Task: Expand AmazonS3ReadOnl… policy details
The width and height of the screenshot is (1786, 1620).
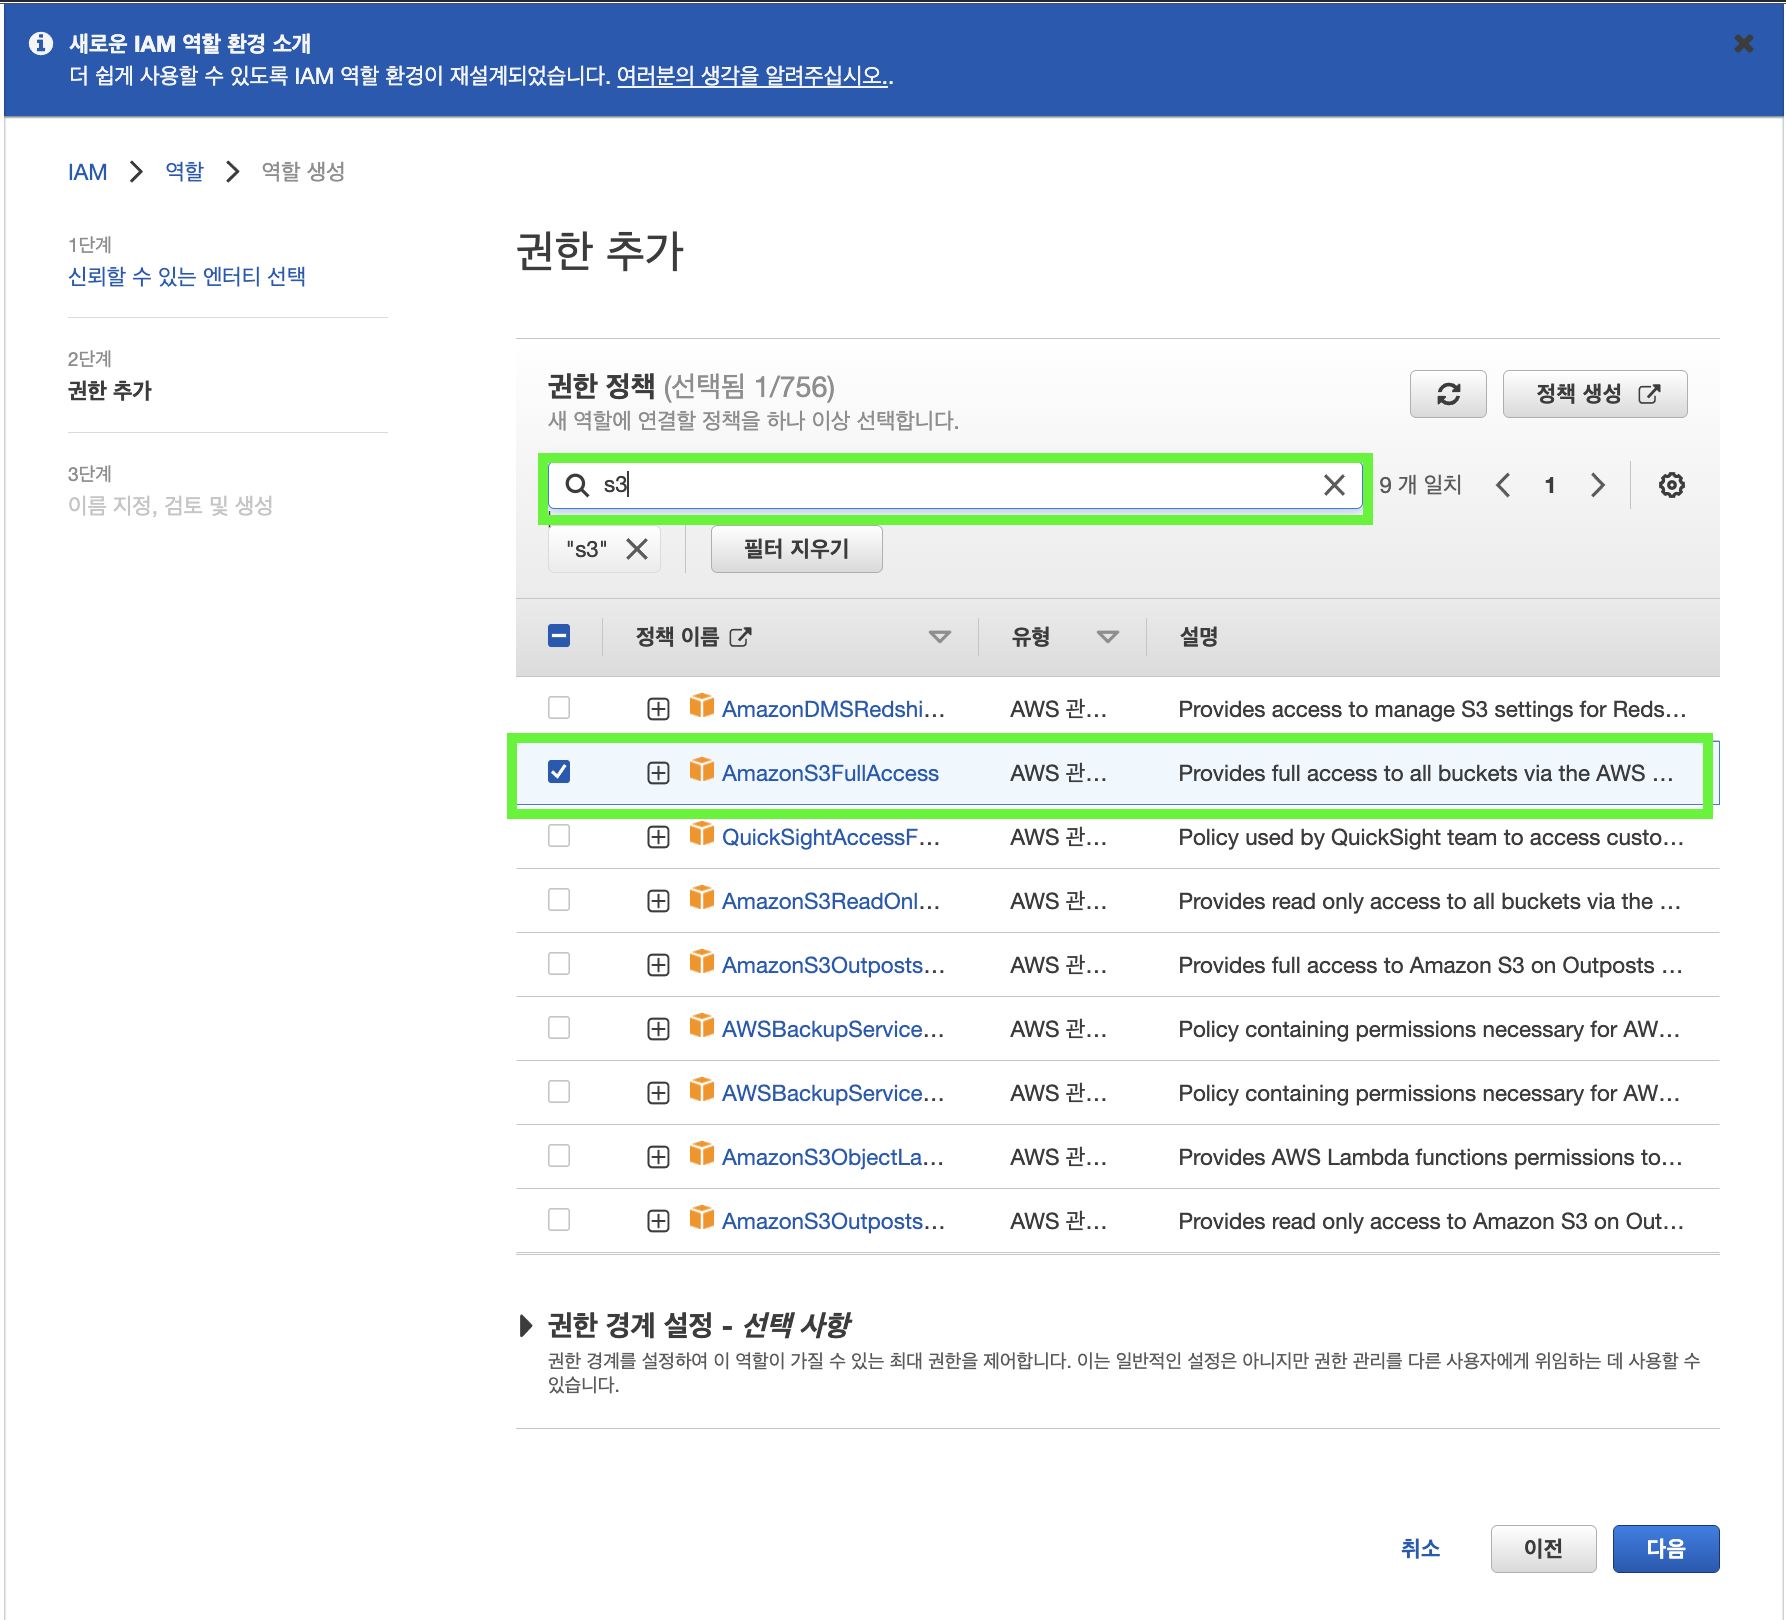Action: [x=658, y=901]
